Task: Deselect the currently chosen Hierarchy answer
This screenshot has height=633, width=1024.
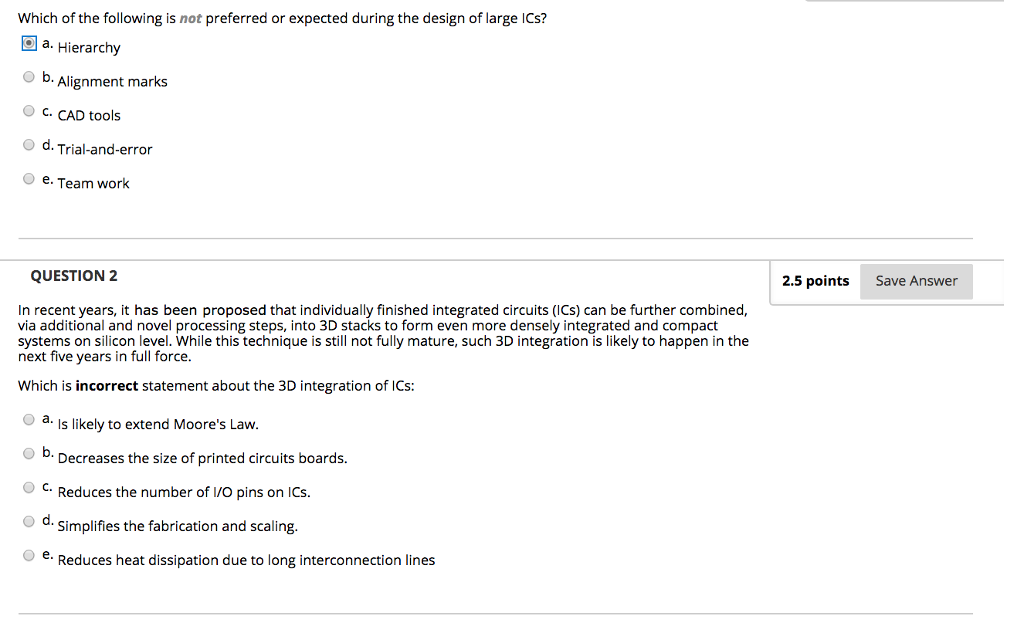Action: point(29,42)
